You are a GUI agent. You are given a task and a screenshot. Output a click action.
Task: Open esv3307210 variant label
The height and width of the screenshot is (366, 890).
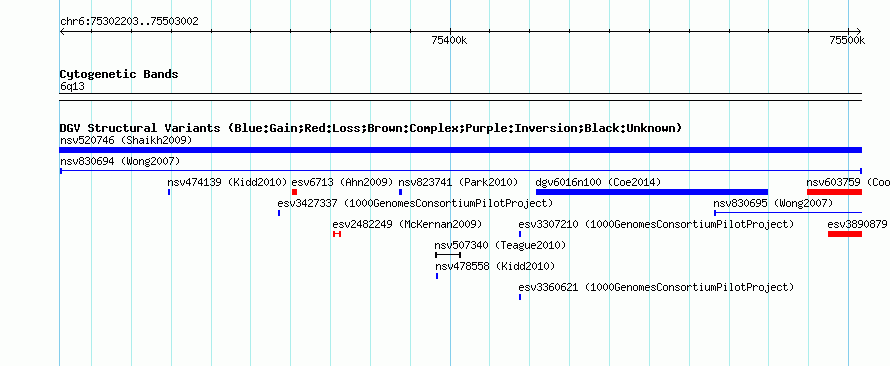(x=656, y=225)
